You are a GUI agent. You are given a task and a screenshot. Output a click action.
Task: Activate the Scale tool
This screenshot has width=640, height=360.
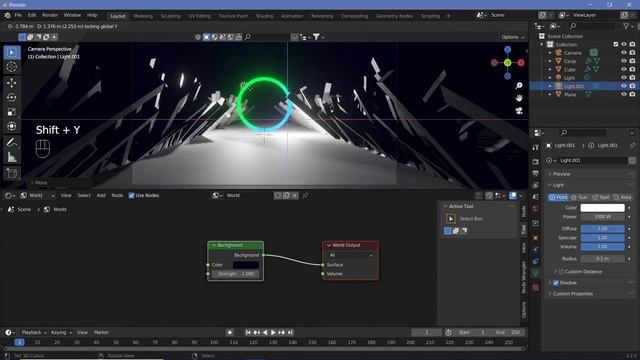pyautogui.click(x=12, y=111)
